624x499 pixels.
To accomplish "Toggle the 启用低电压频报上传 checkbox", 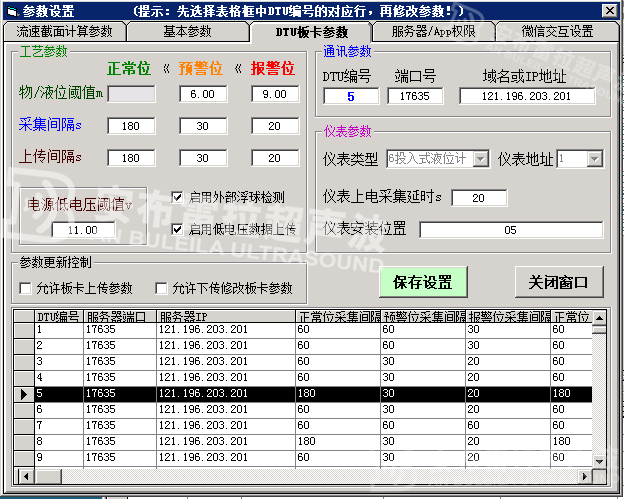I will tap(178, 229).
